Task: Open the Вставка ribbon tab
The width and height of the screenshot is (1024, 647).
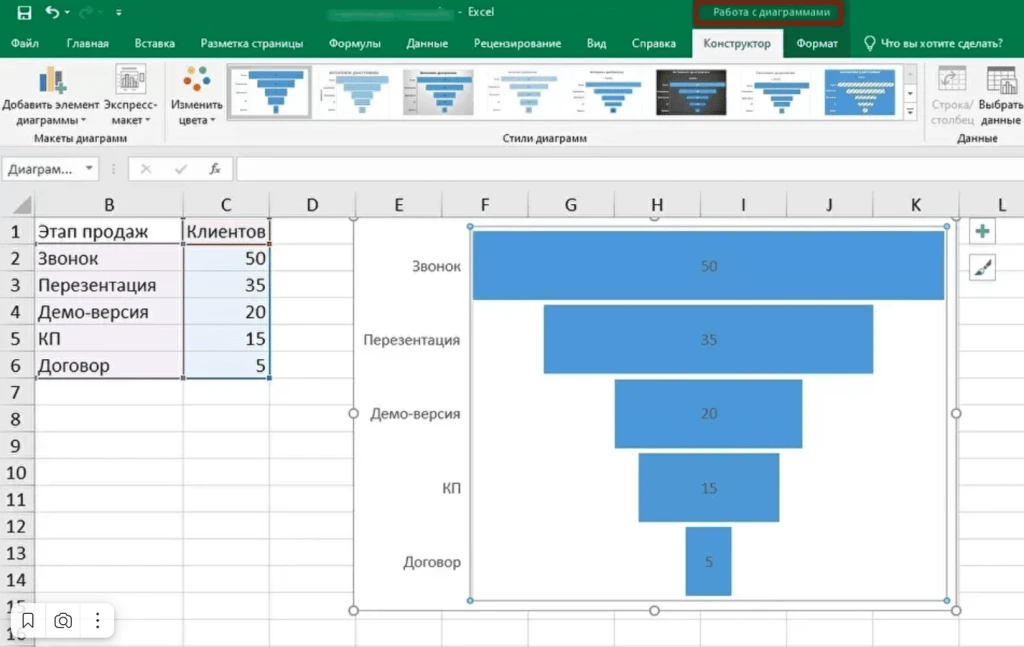Action: [x=154, y=44]
